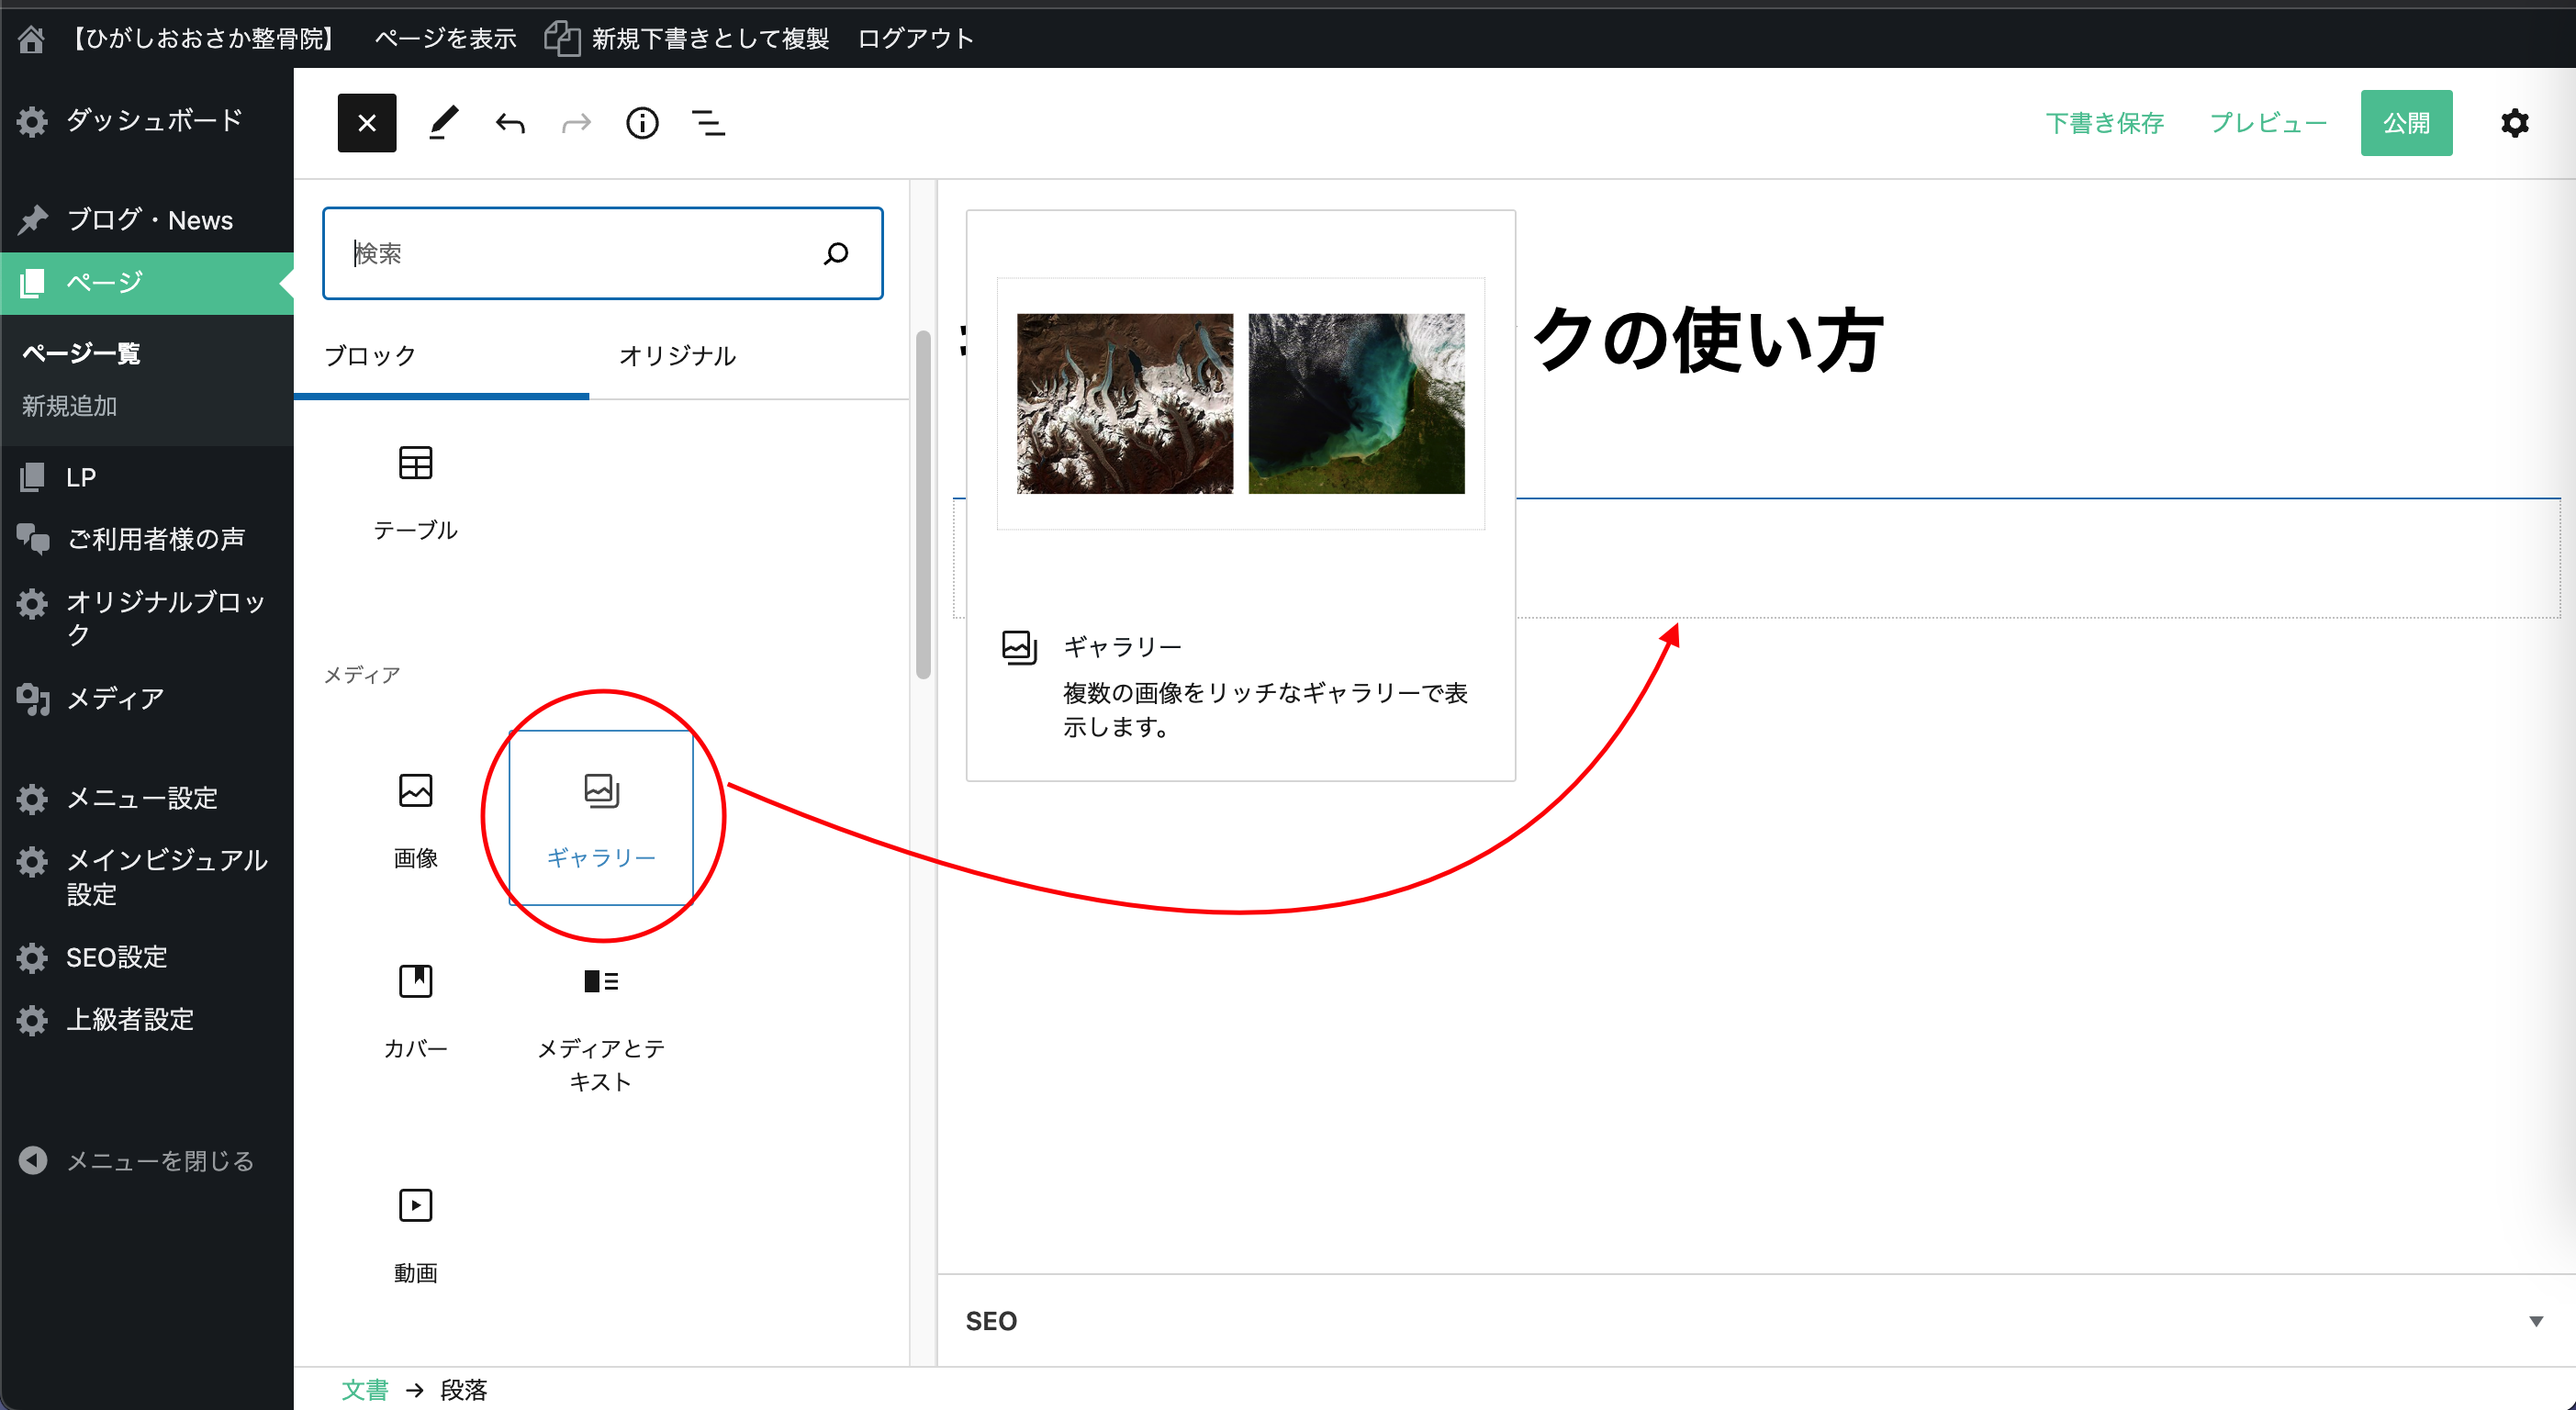Insert the Gallery block

[x=601, y=819]
